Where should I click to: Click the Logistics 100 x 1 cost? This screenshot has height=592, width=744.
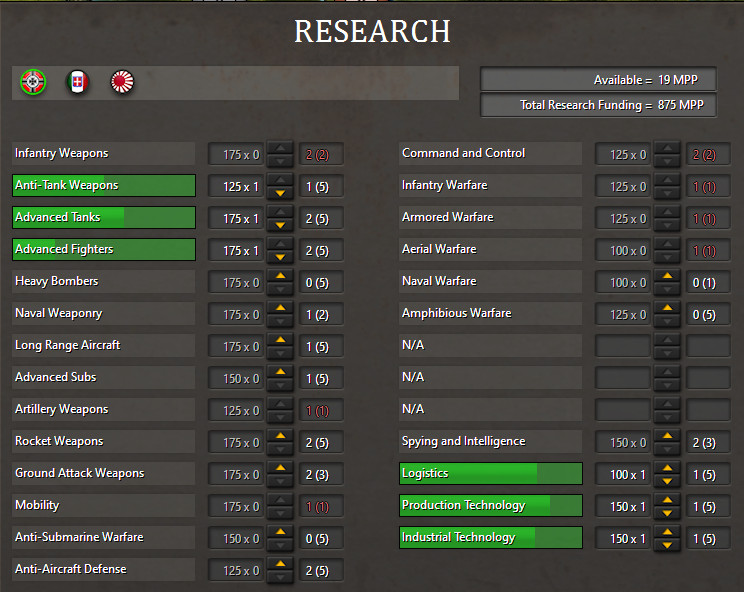click(x=623, y=474)
